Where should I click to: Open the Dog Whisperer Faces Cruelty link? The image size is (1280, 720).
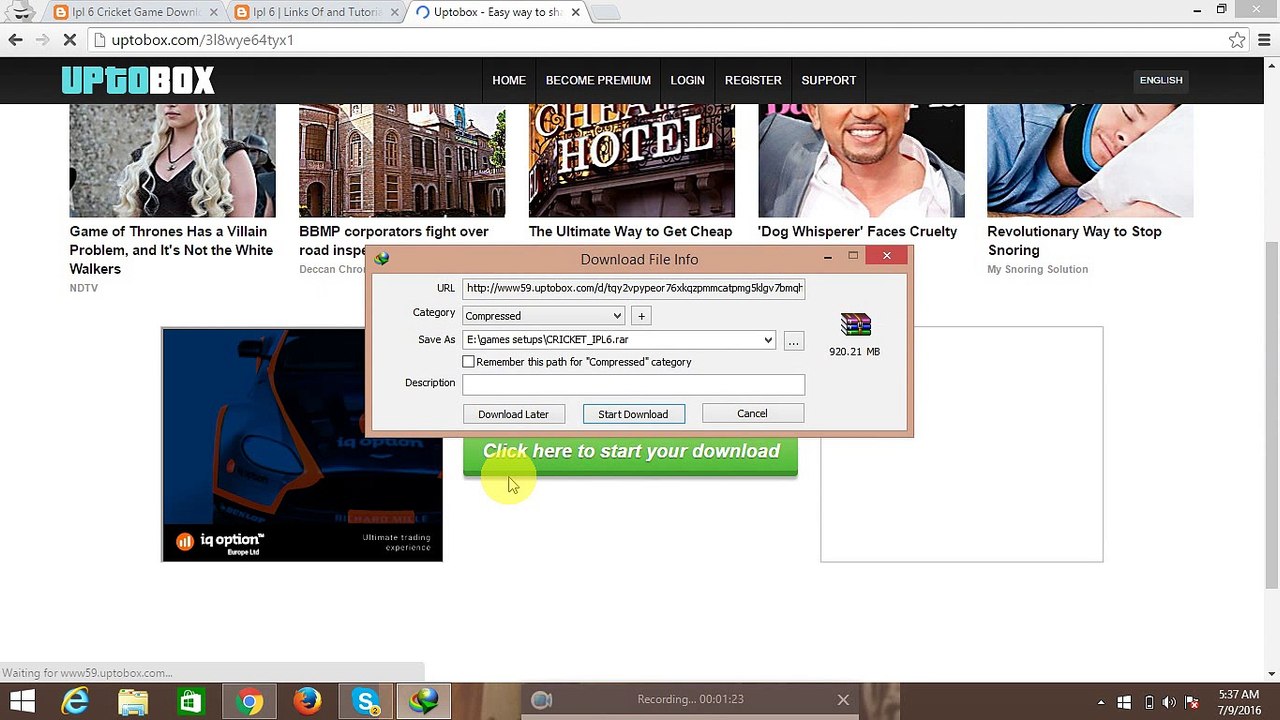click(x=857, y=232)
